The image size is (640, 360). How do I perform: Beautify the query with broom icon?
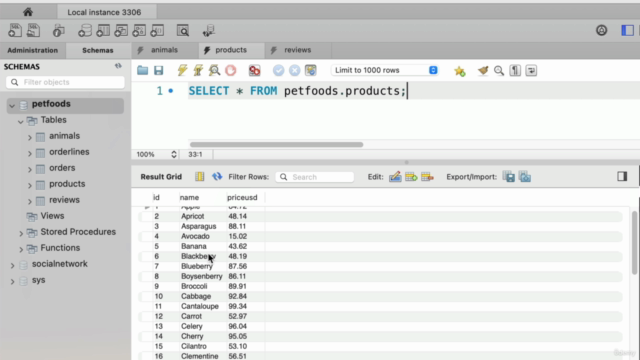point(483,70)
